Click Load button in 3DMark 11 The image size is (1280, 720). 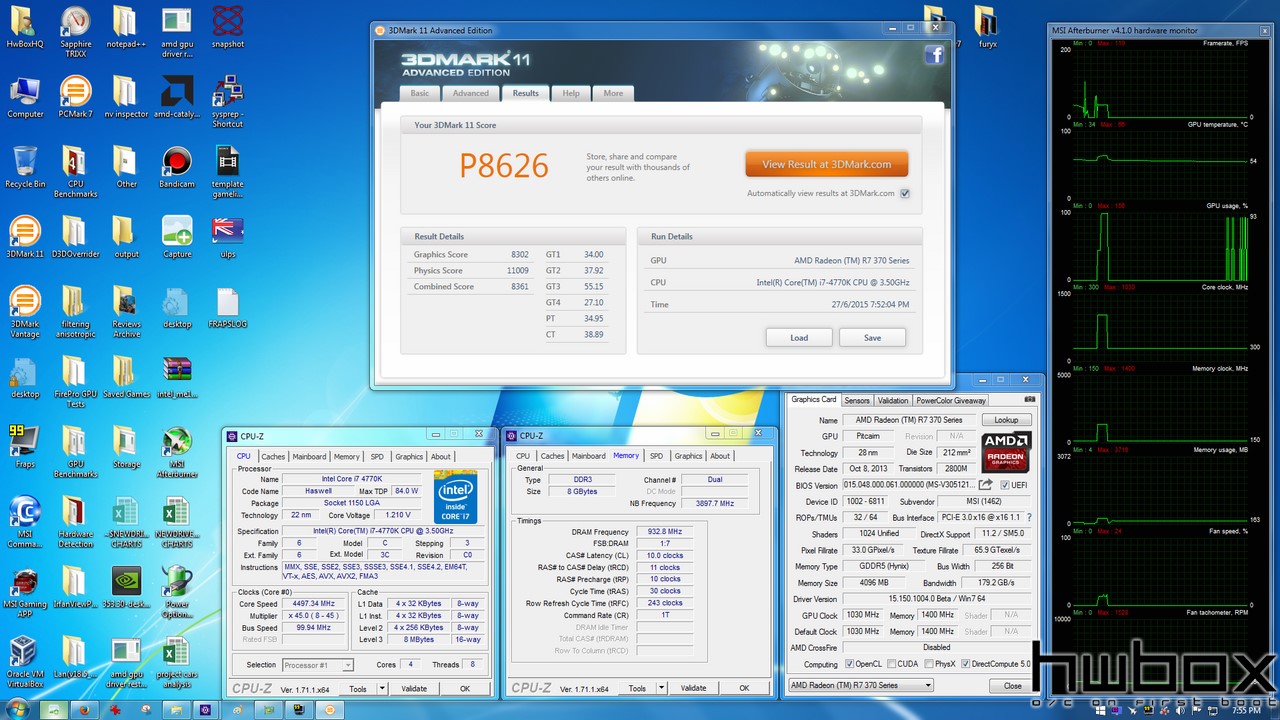click(799, 337)
